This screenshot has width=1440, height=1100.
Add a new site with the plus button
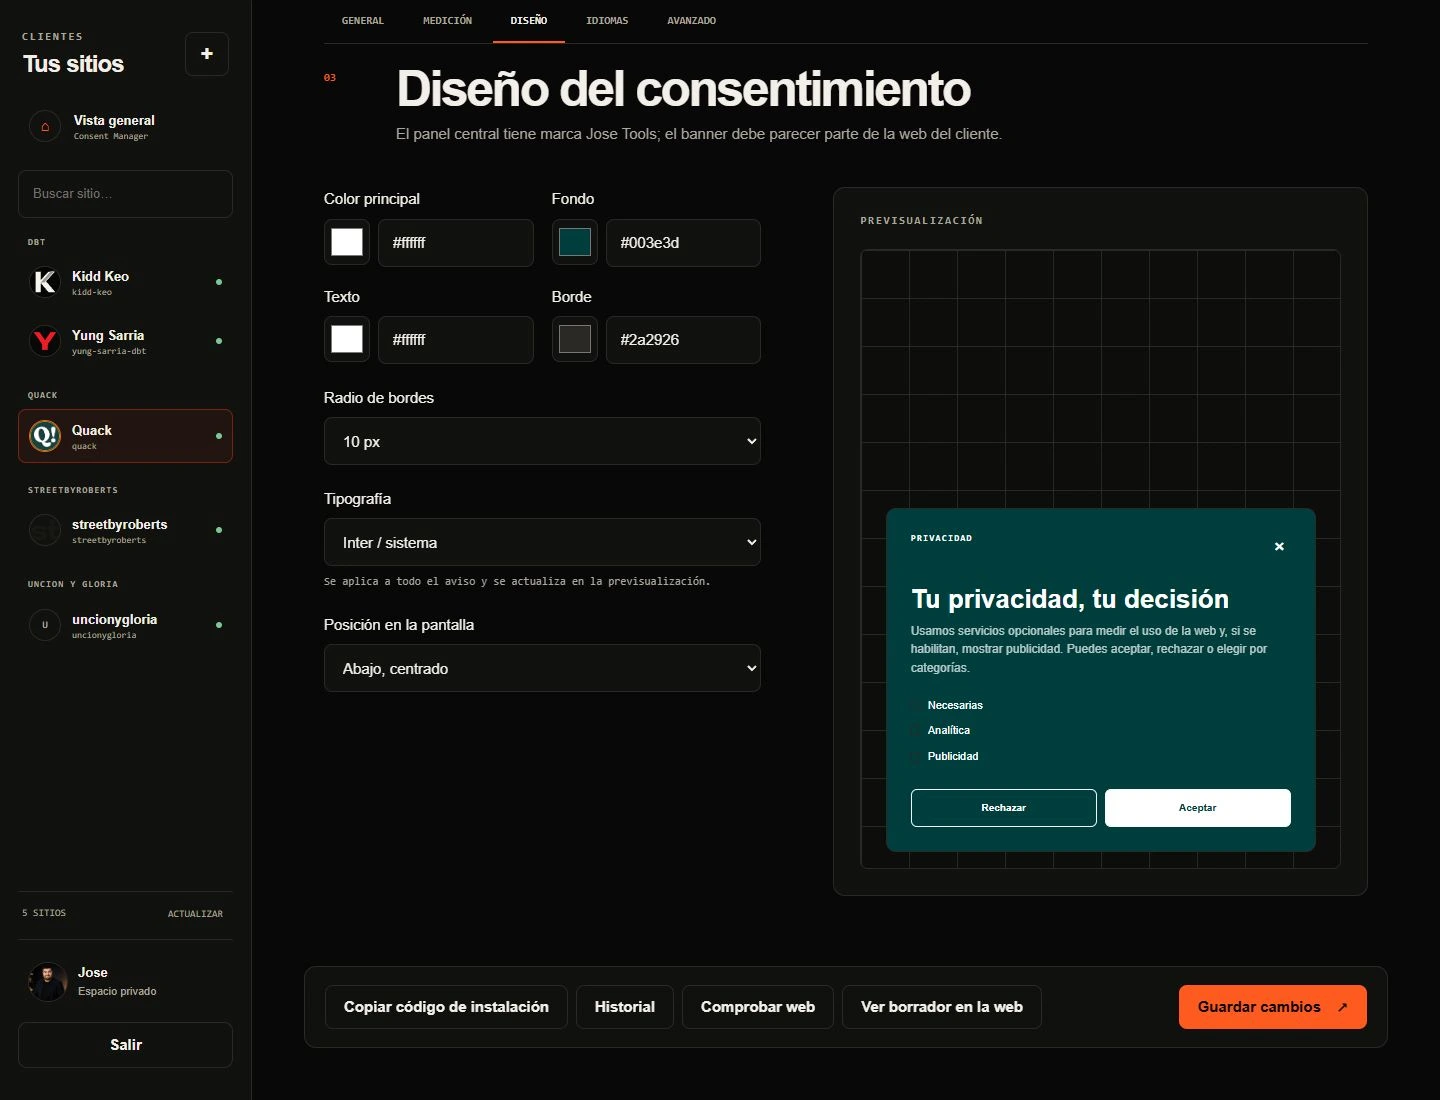[x=207, y=54]
